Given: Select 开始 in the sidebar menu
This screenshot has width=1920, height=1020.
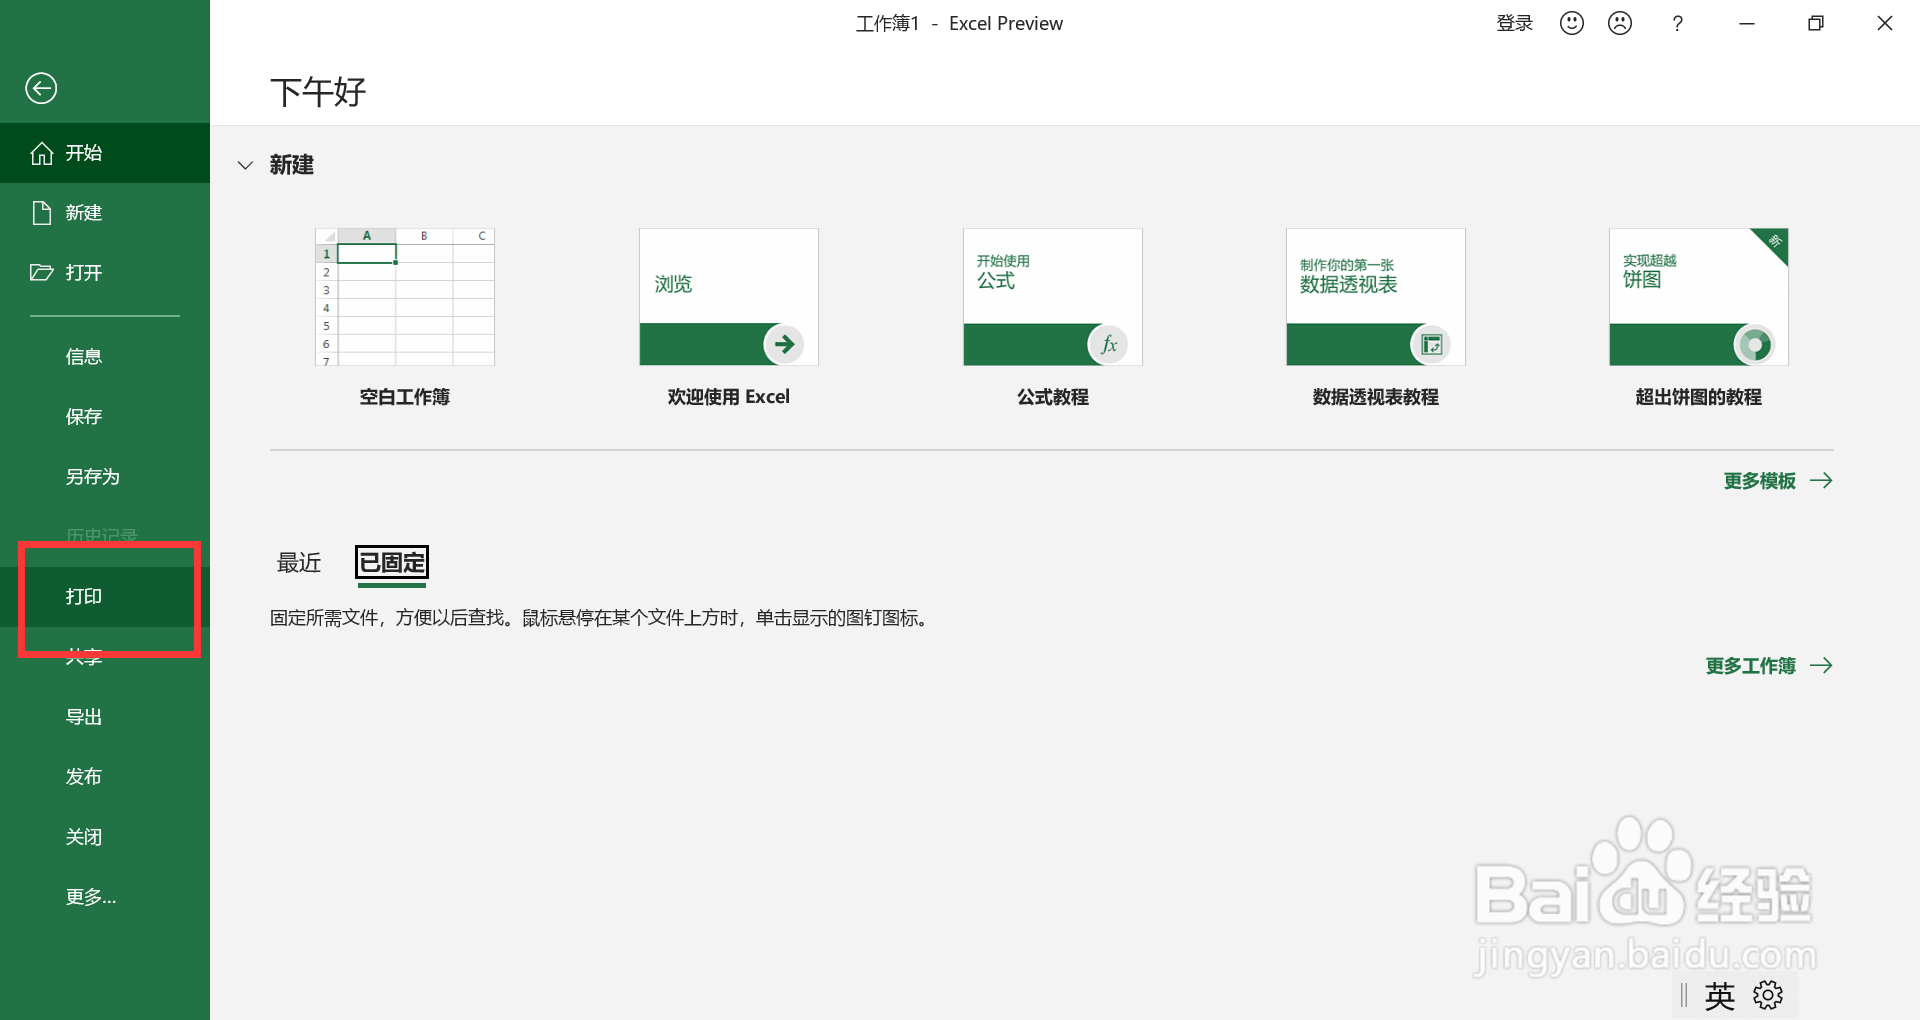Looking at the screenshot, I should (105, 153).
